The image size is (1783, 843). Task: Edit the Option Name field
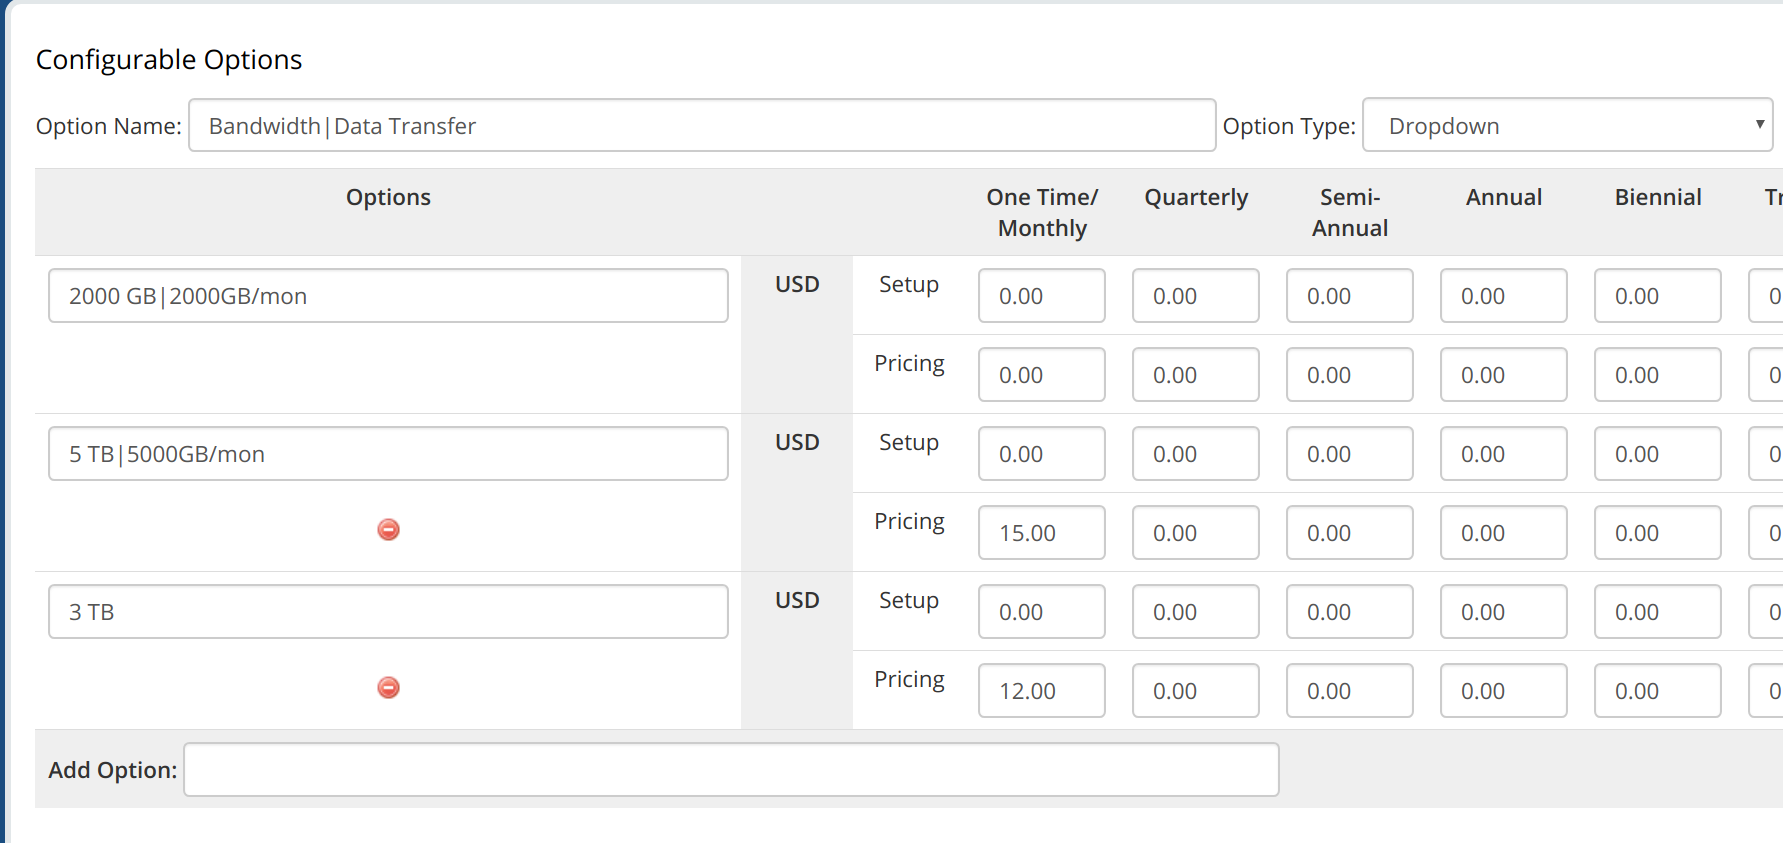[x=702, y=125]
